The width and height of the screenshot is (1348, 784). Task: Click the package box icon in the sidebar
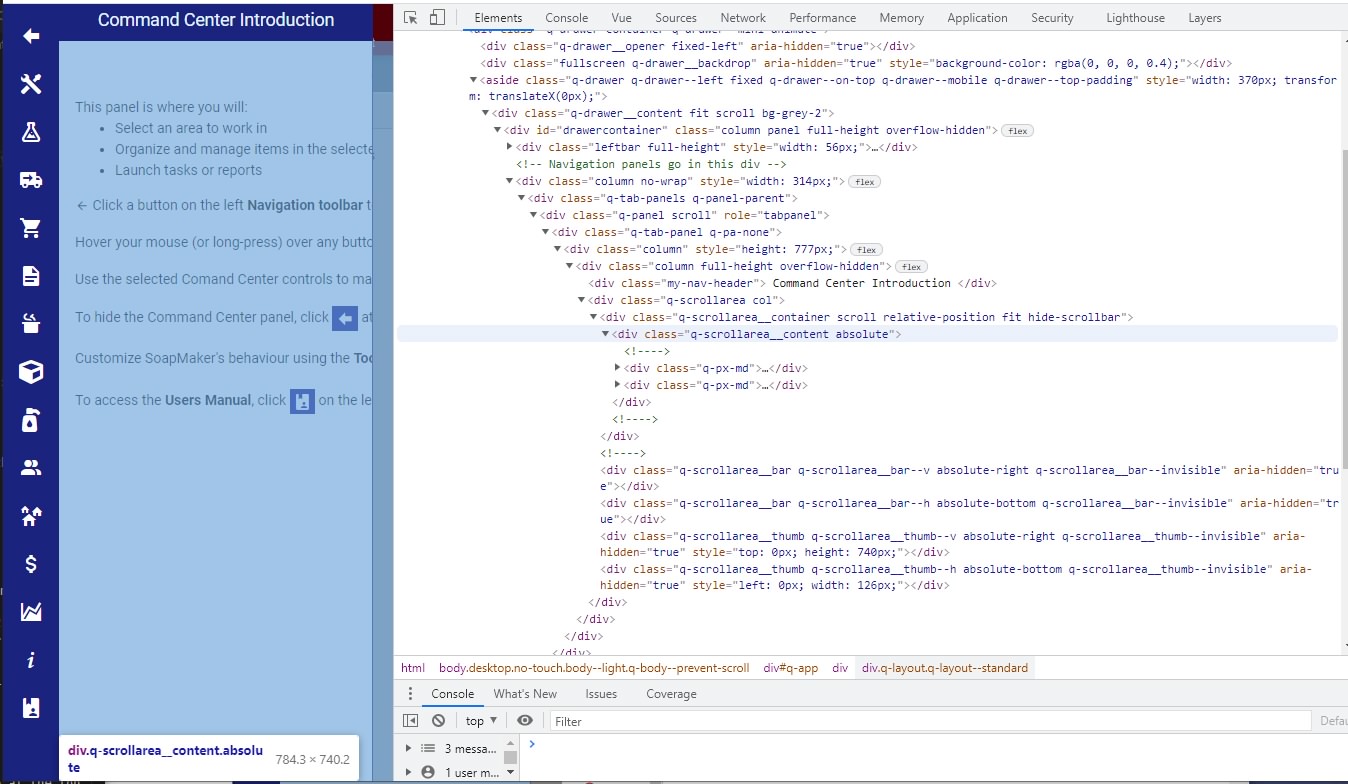pos(31,371)
